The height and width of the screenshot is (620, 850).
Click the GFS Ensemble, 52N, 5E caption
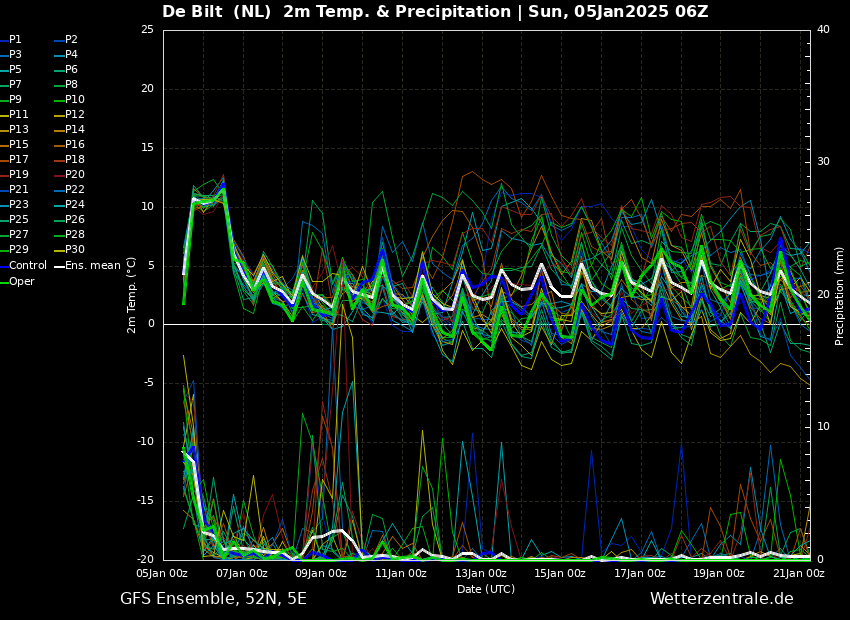click(x=214, y=599)
